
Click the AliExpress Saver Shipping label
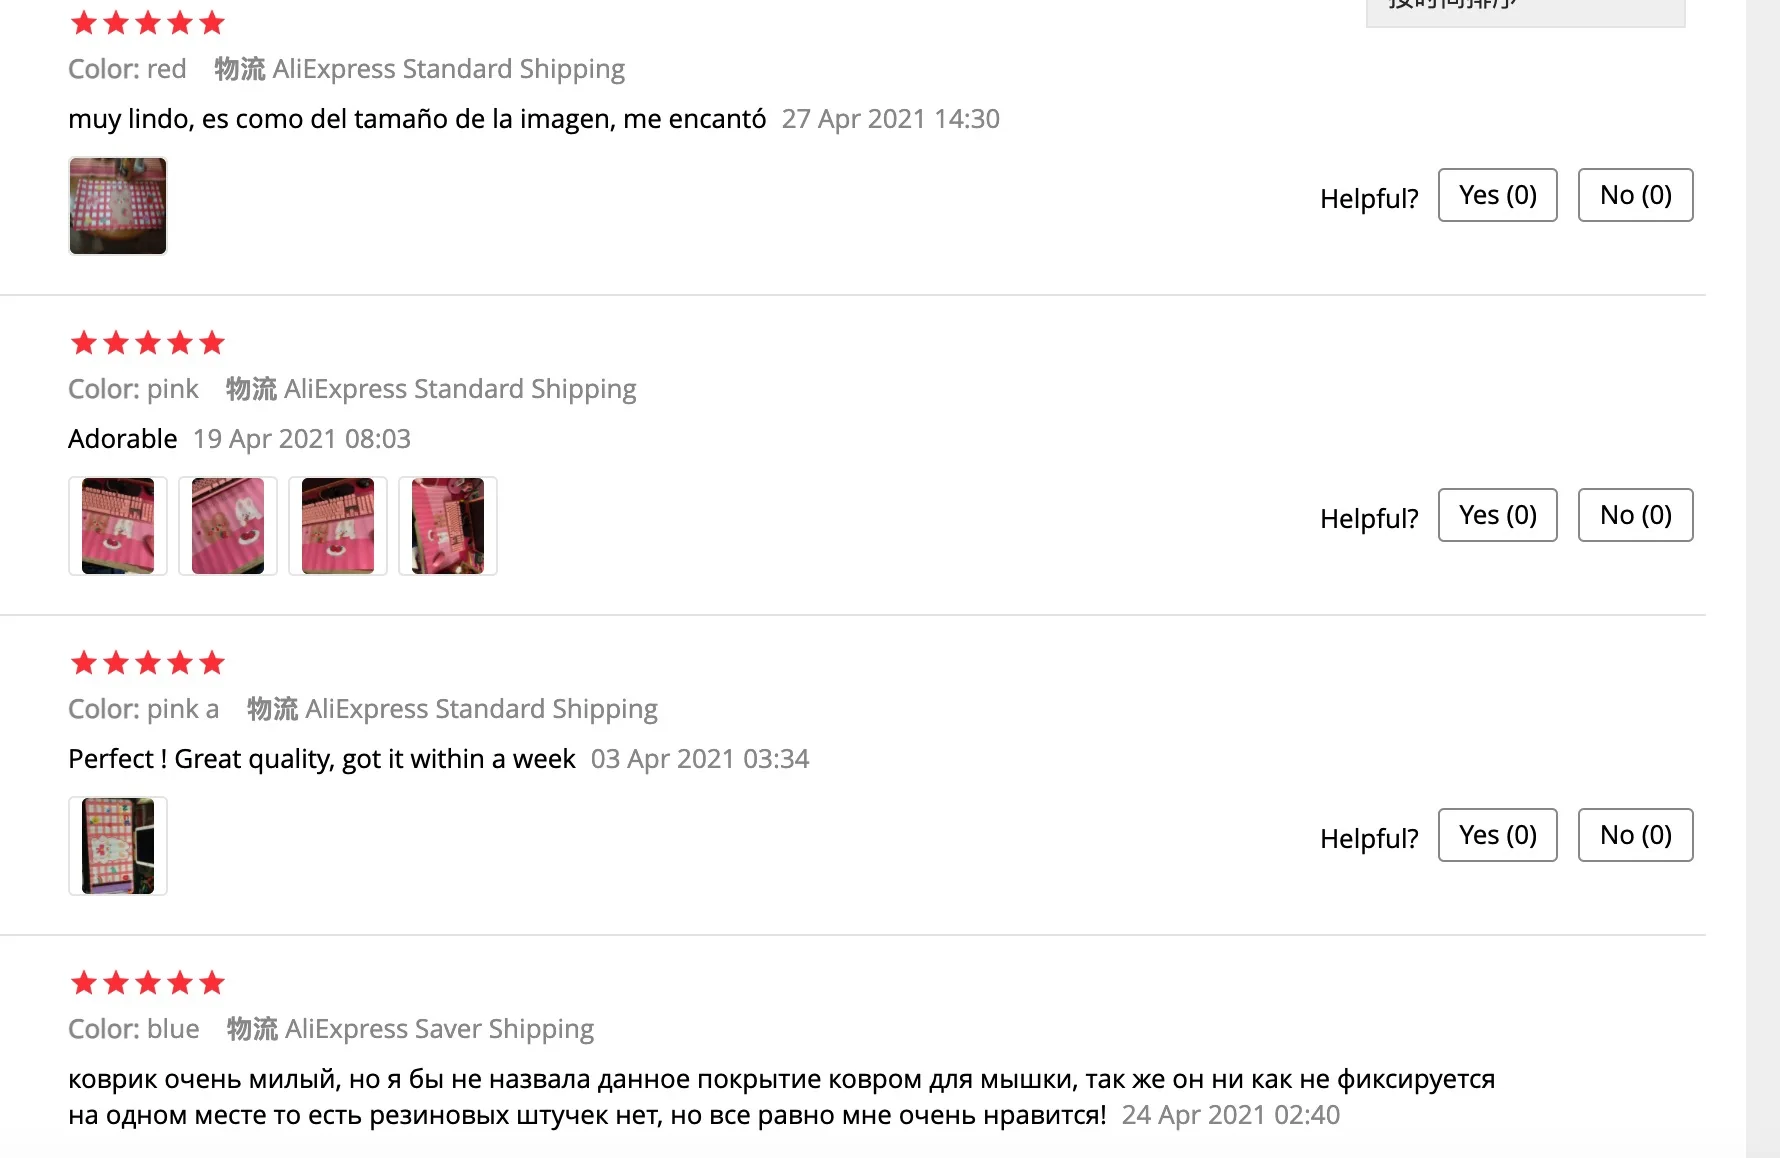(x=439, y=1029)
